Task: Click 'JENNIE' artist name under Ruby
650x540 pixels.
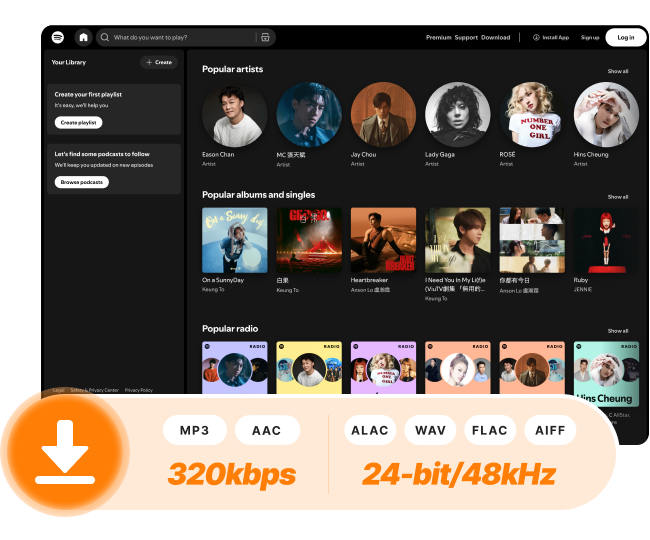Action: tap(583, 289)
